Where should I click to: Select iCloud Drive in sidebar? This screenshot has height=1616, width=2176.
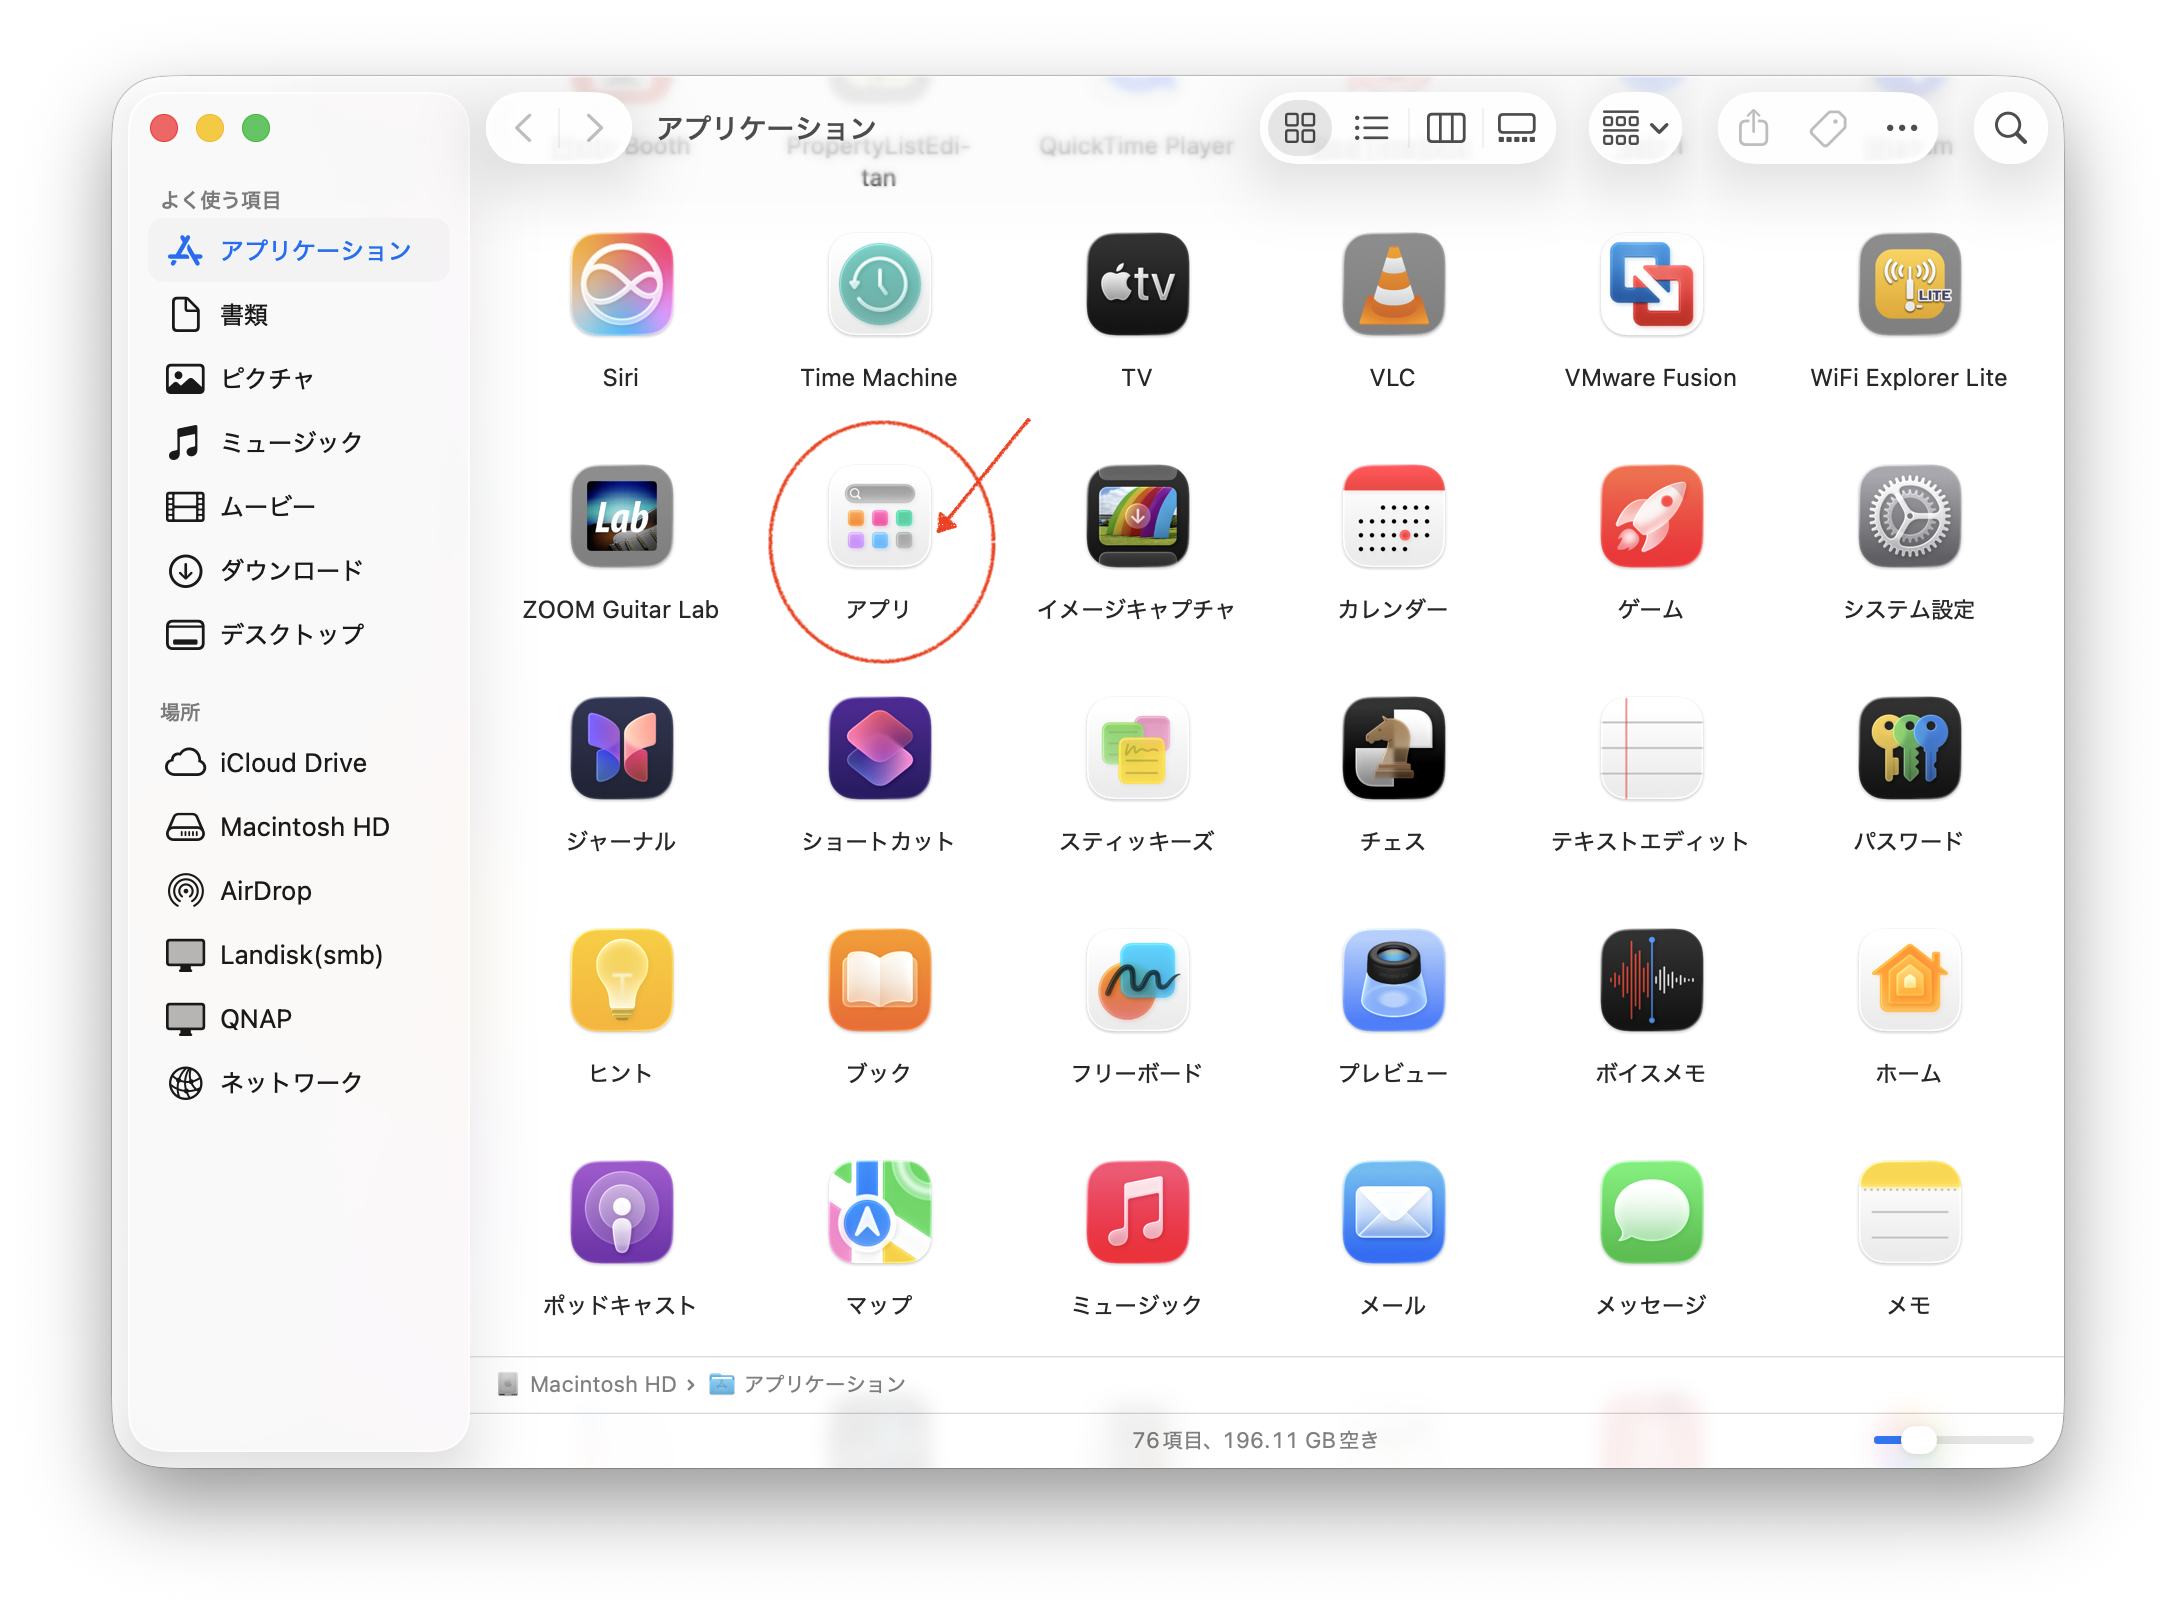point(292,763)
